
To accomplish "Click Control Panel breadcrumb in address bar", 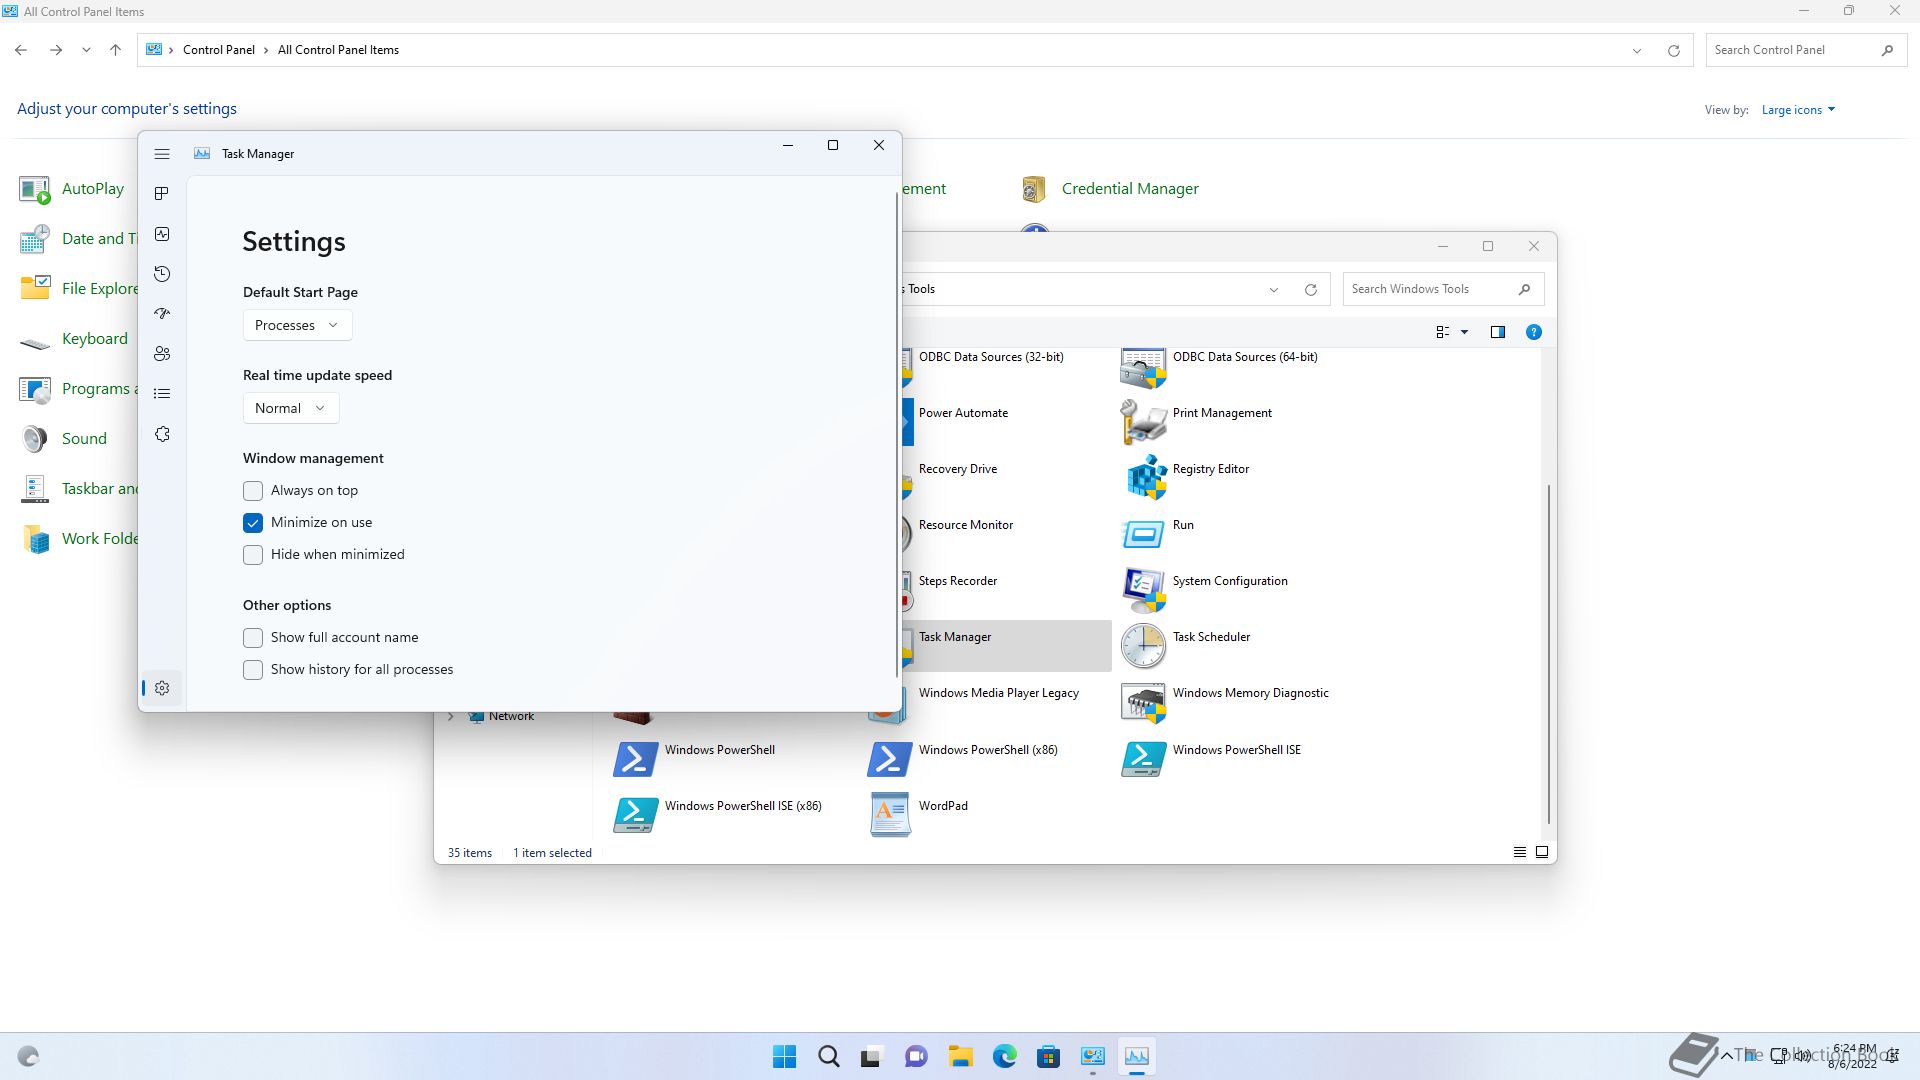I will [219, 50].
